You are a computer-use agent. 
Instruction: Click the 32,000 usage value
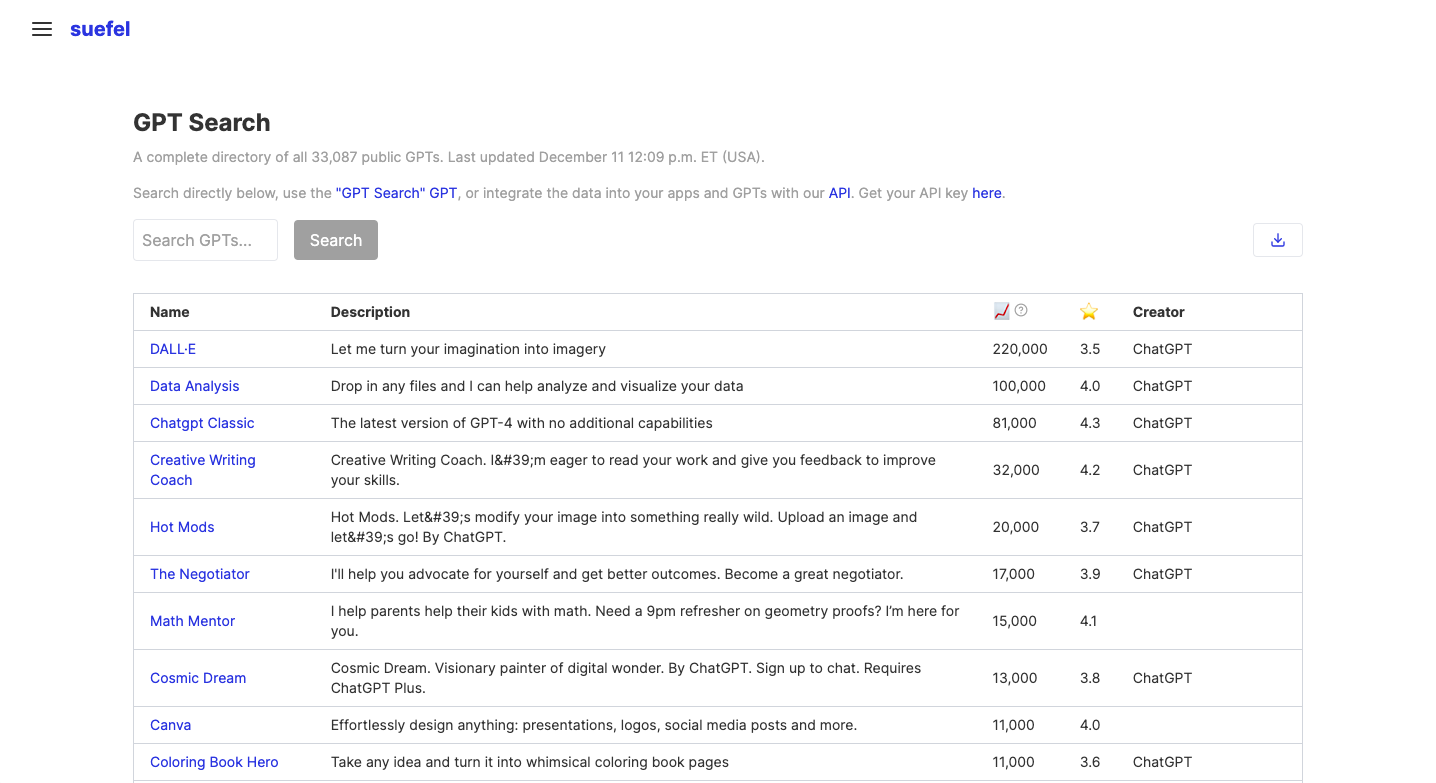pos(1016,470)
